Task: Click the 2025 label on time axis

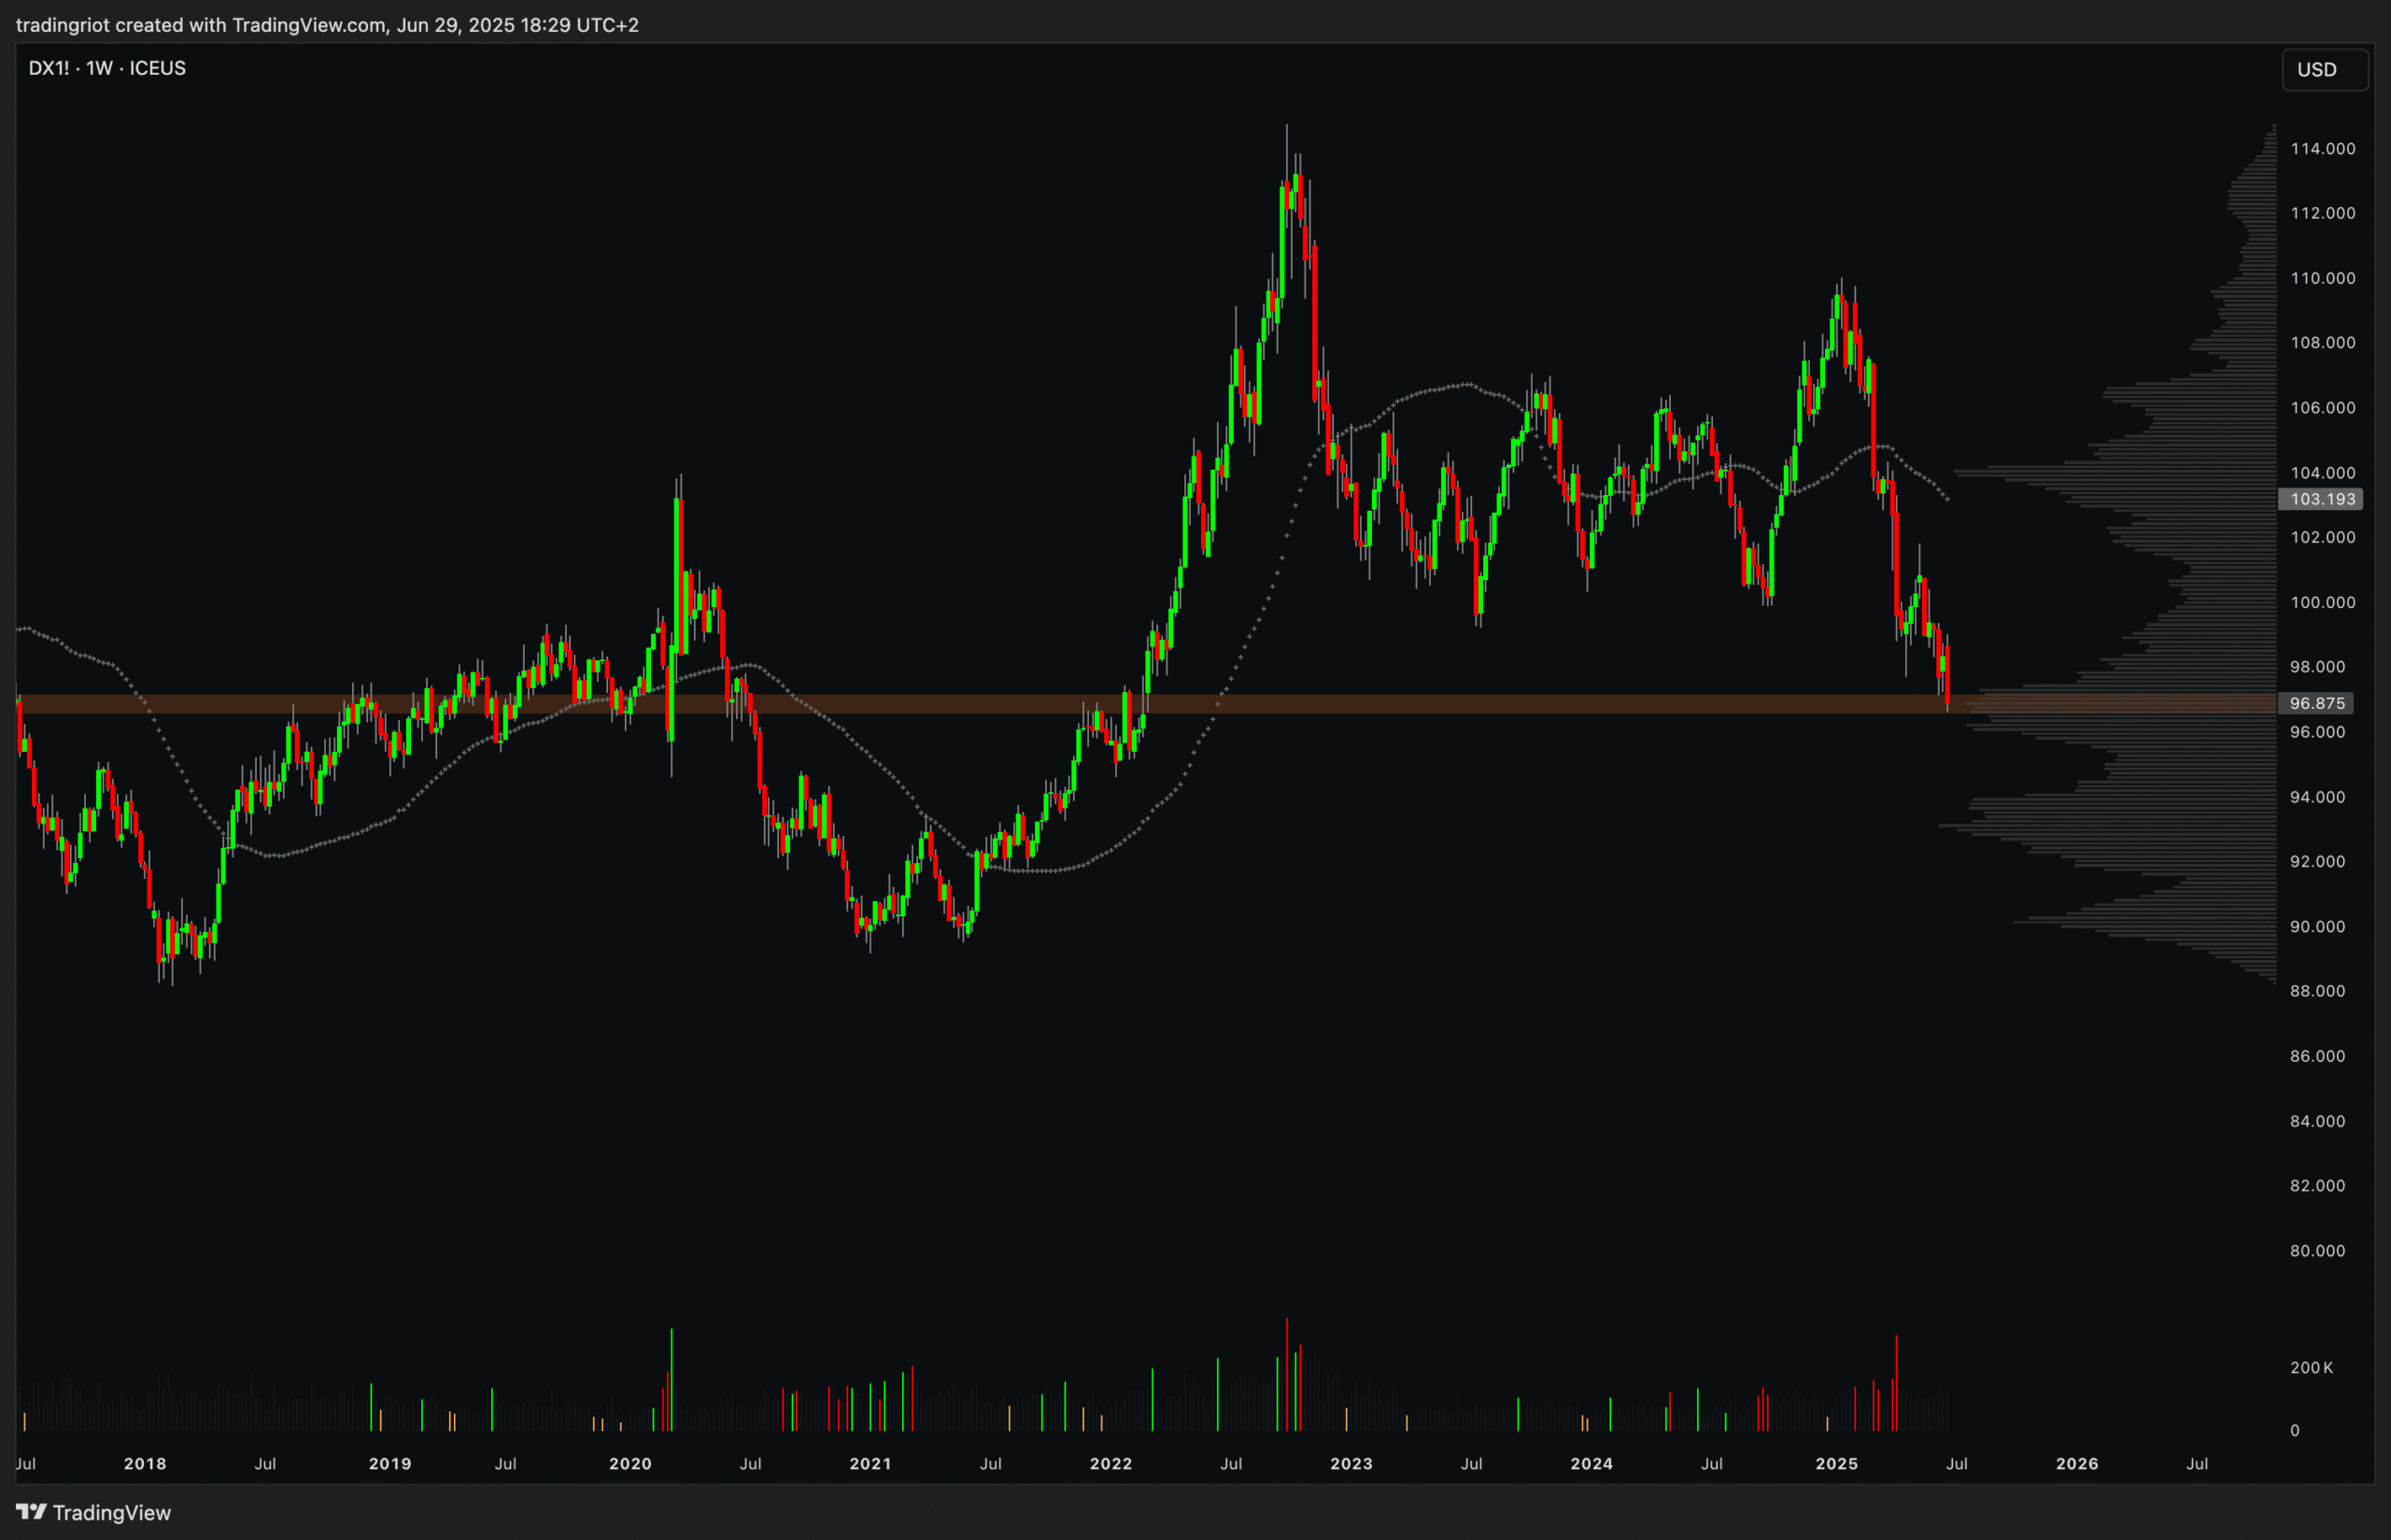Action: (x=1837, y=1463)
